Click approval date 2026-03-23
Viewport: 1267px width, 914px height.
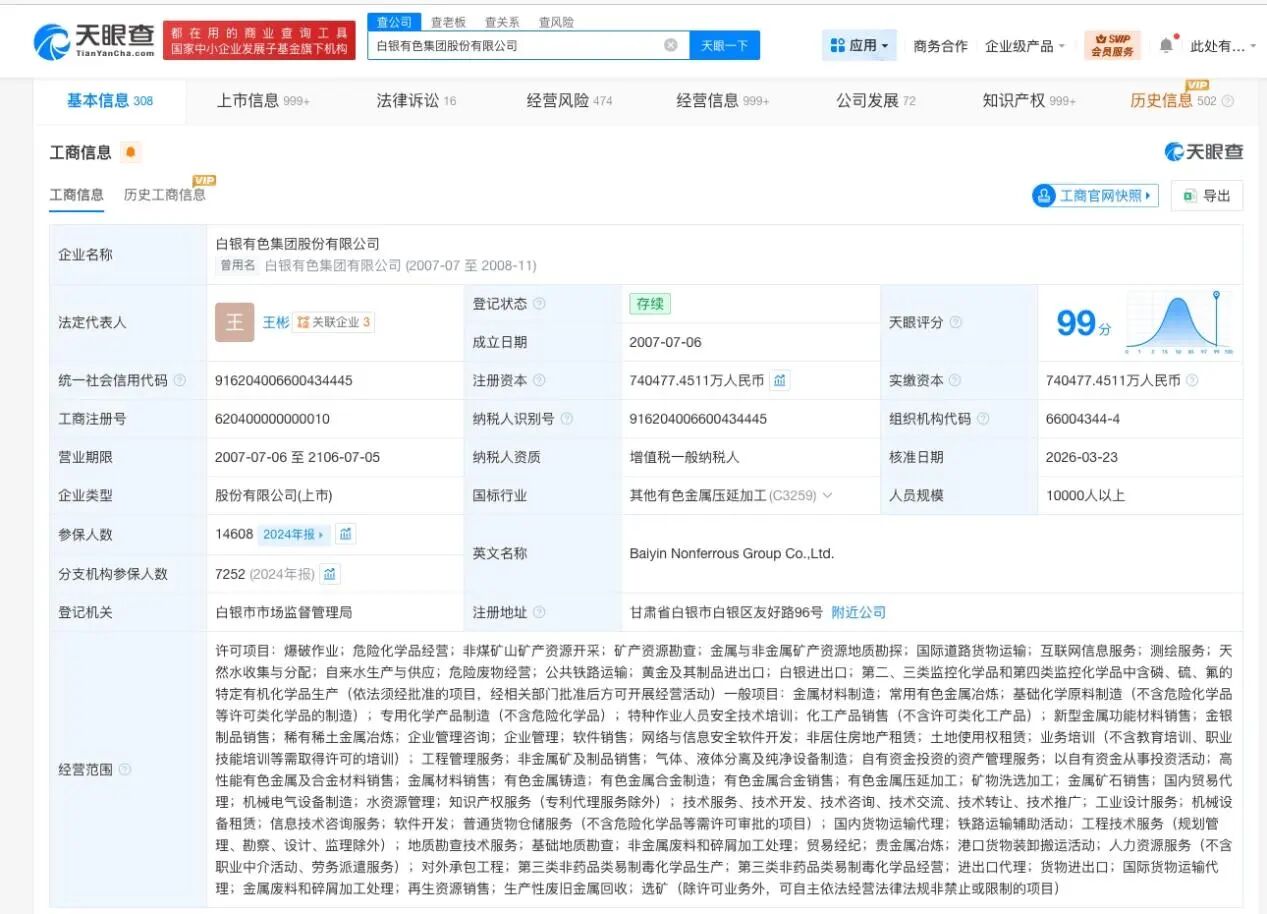pyautogui.click(x=1082, y=457)
